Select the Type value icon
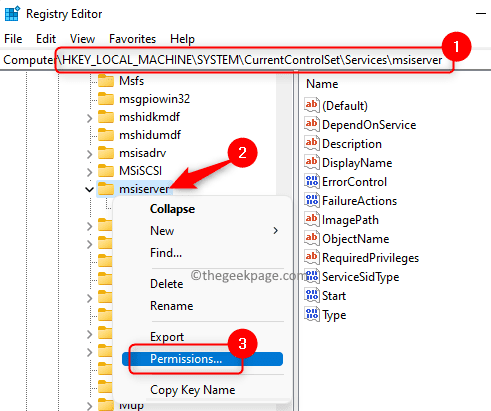The image size is (491, 411). click(x=312, y=315)
